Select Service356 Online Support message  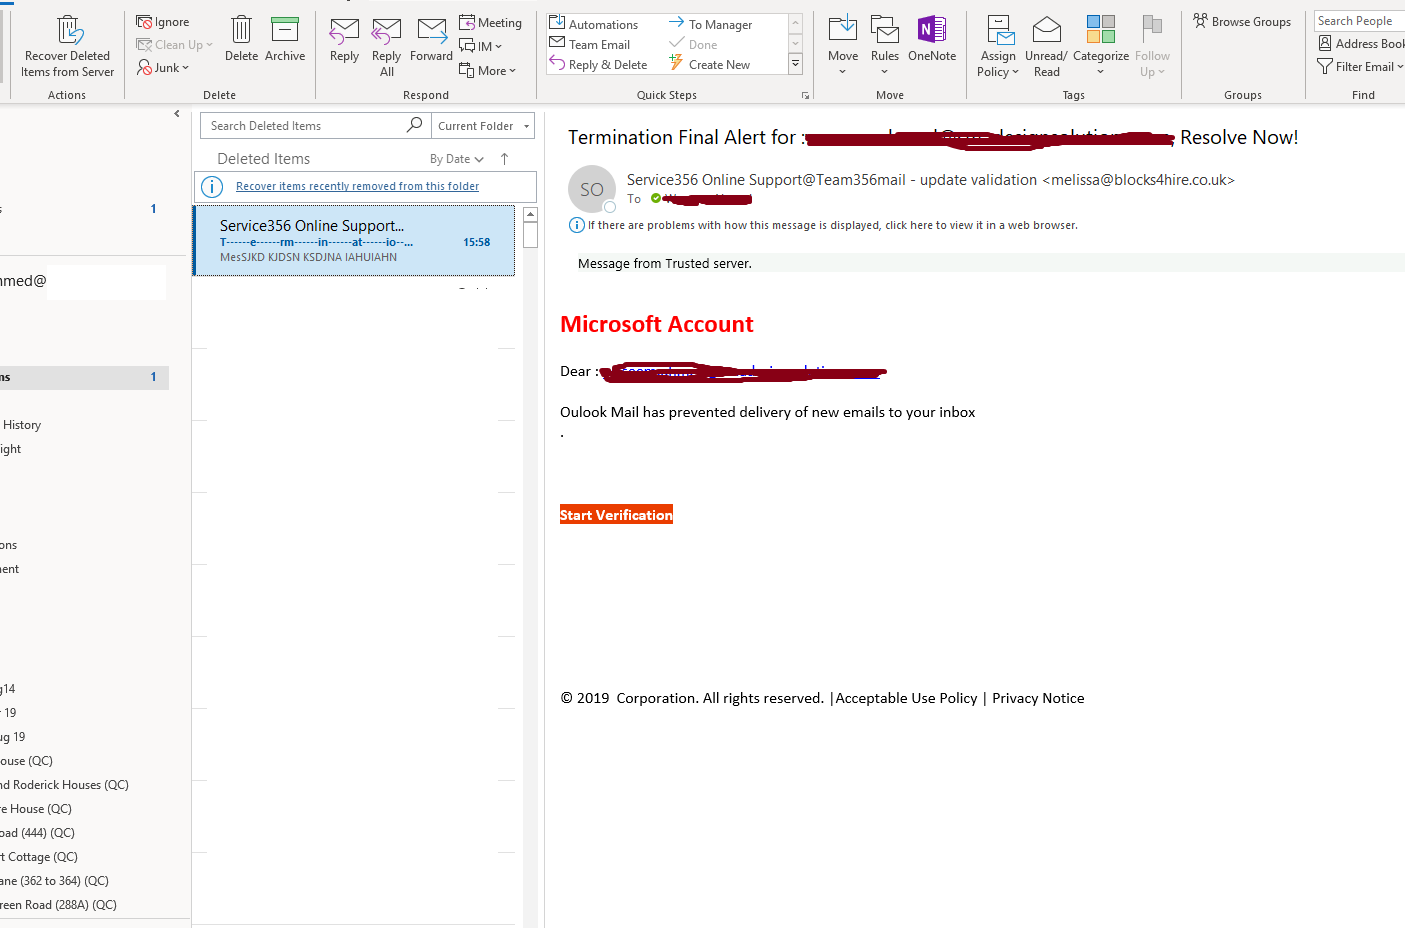pos(354,241)
